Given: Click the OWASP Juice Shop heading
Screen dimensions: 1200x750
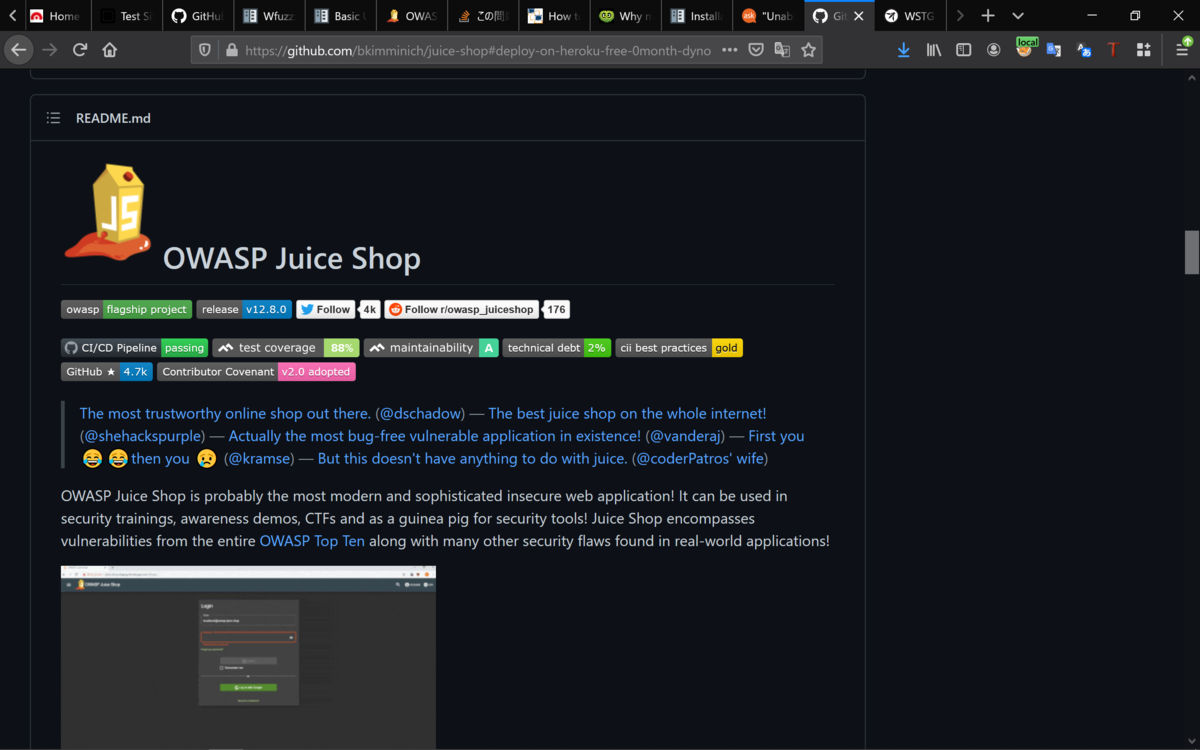Looking at the screenshot, I should click(x=292, y=259).
